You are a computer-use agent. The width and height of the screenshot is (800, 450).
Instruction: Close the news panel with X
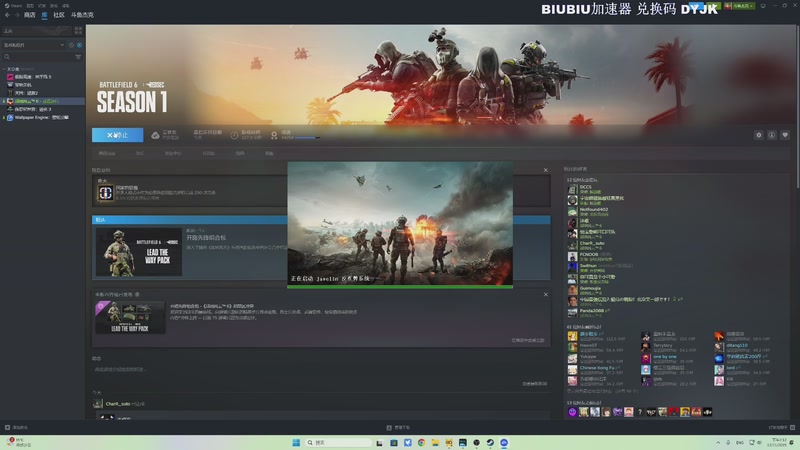[x=545, y=295]
